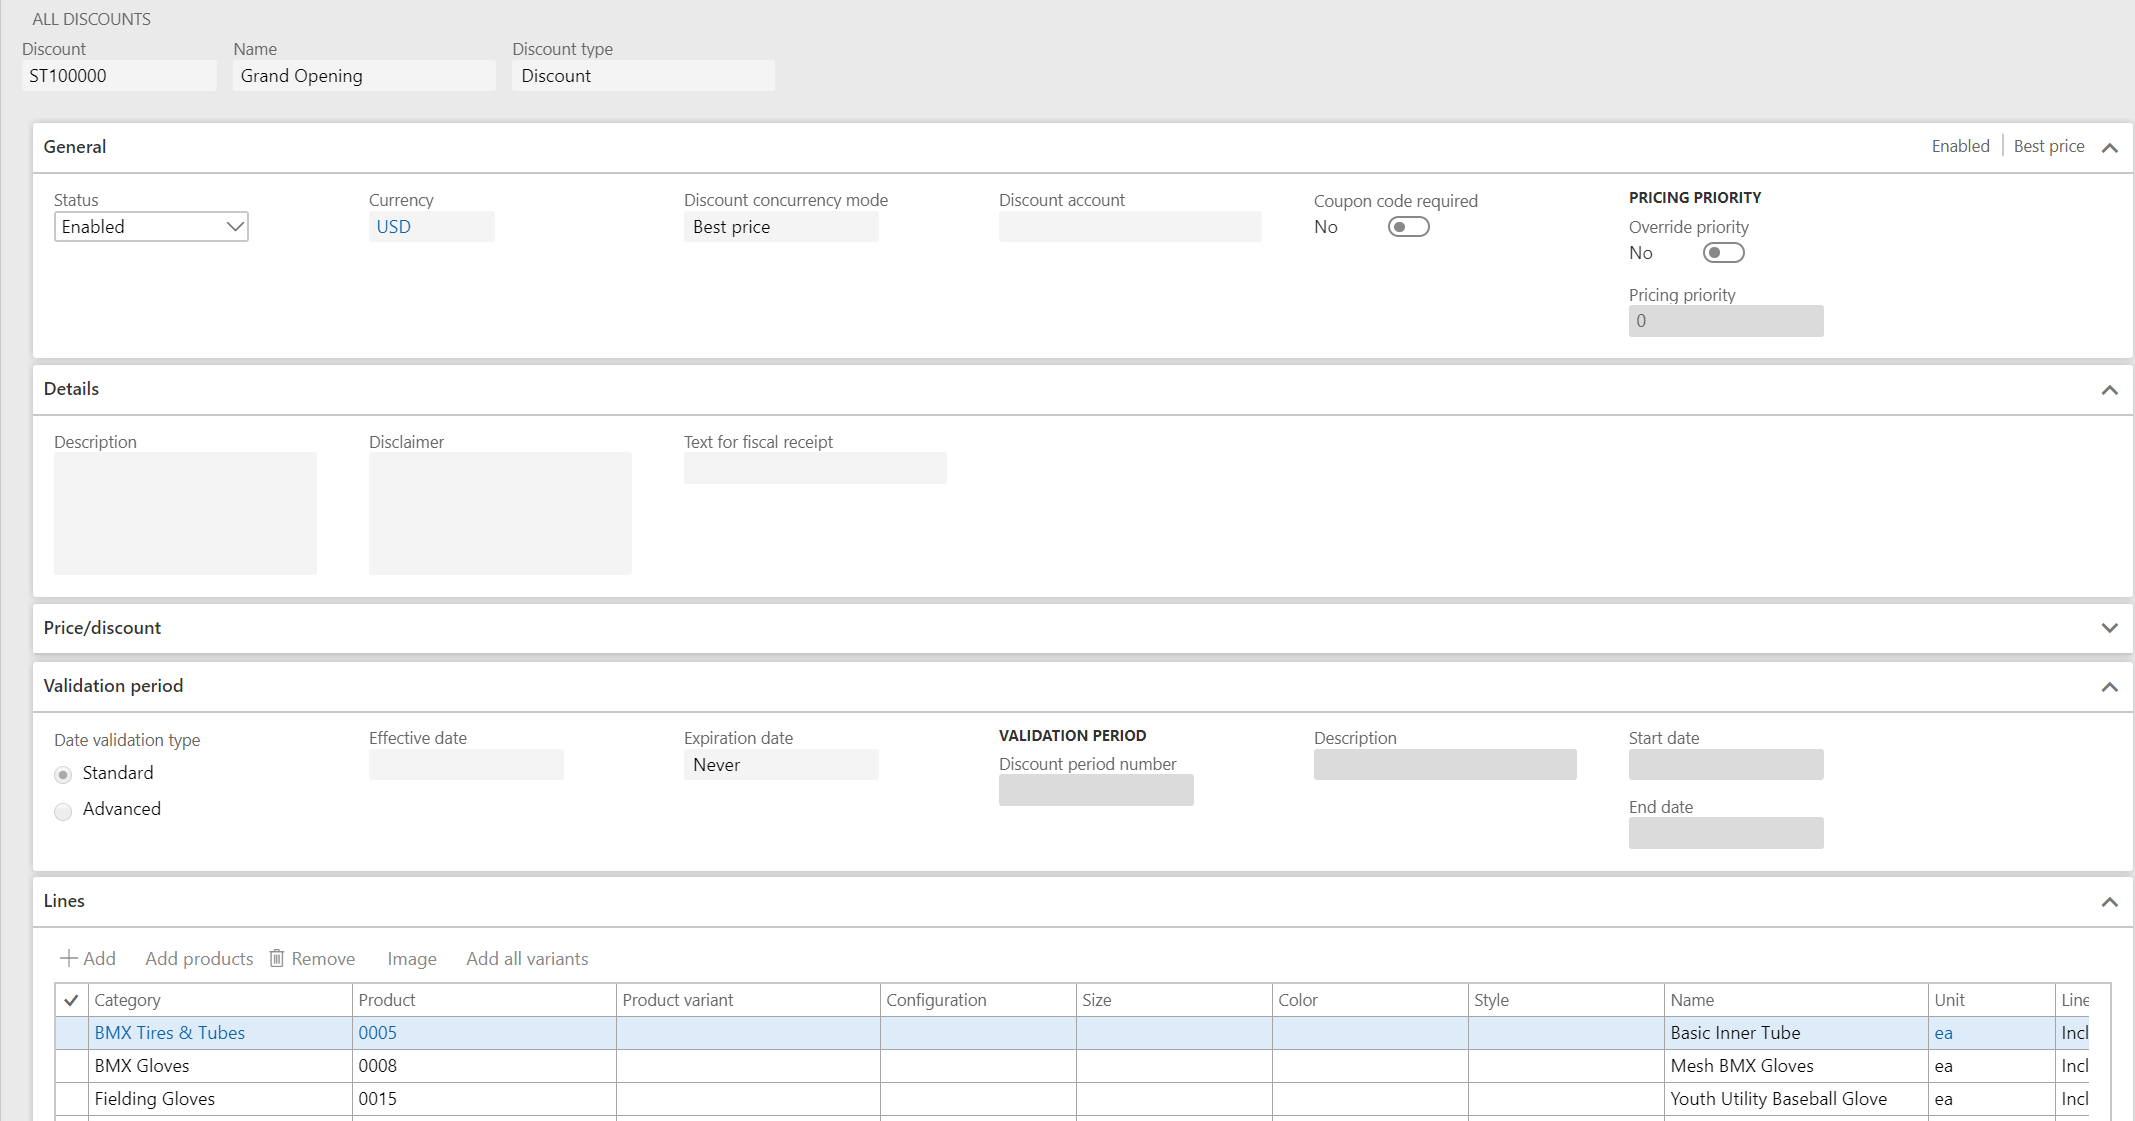Toggle the Override priority switch
Screen dimensions: 2135x1121
coord(1723,253)
